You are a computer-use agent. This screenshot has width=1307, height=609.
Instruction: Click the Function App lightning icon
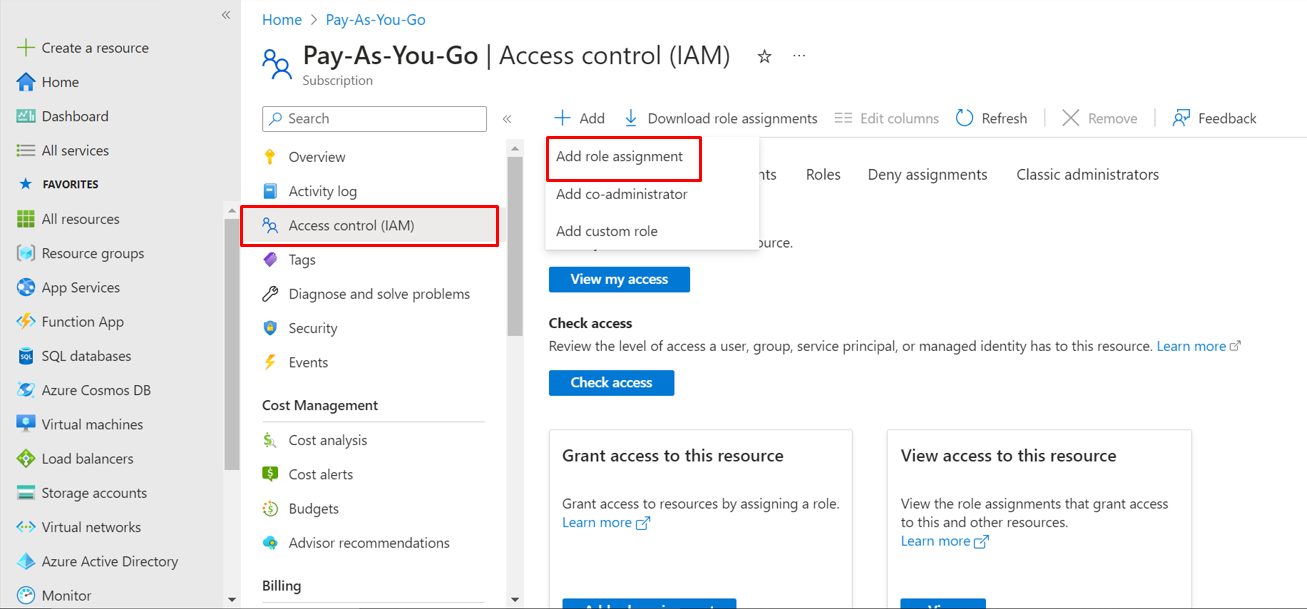[26, 322]
